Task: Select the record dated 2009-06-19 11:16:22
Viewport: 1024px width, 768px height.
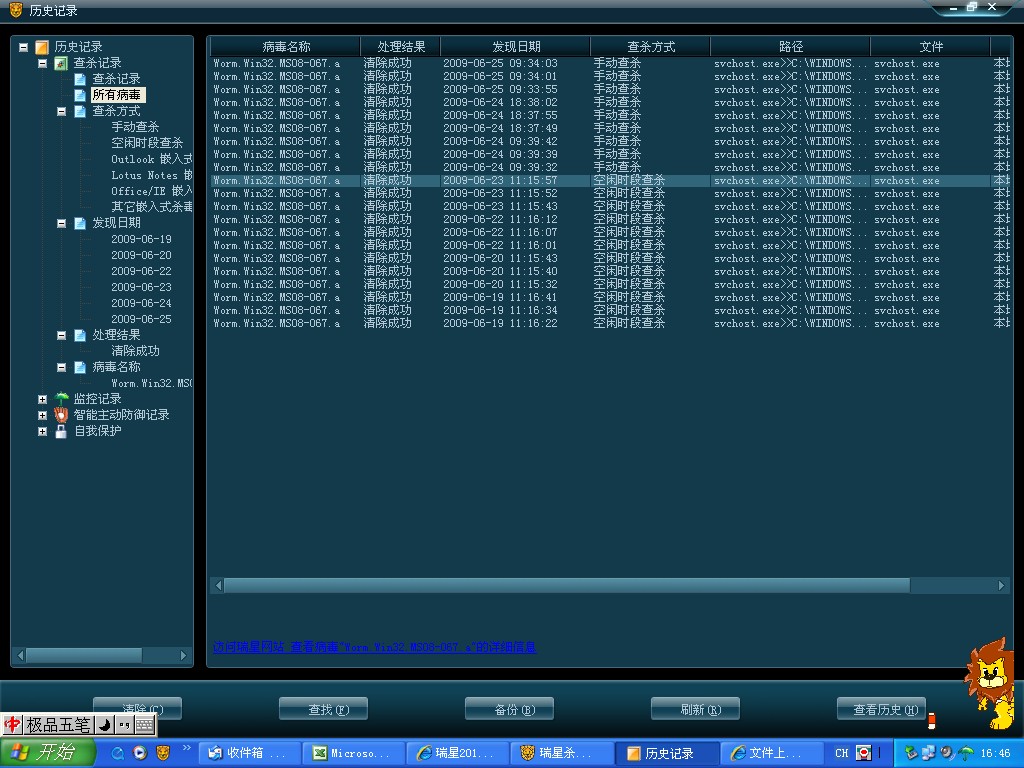Action: [x=608, y=323]
